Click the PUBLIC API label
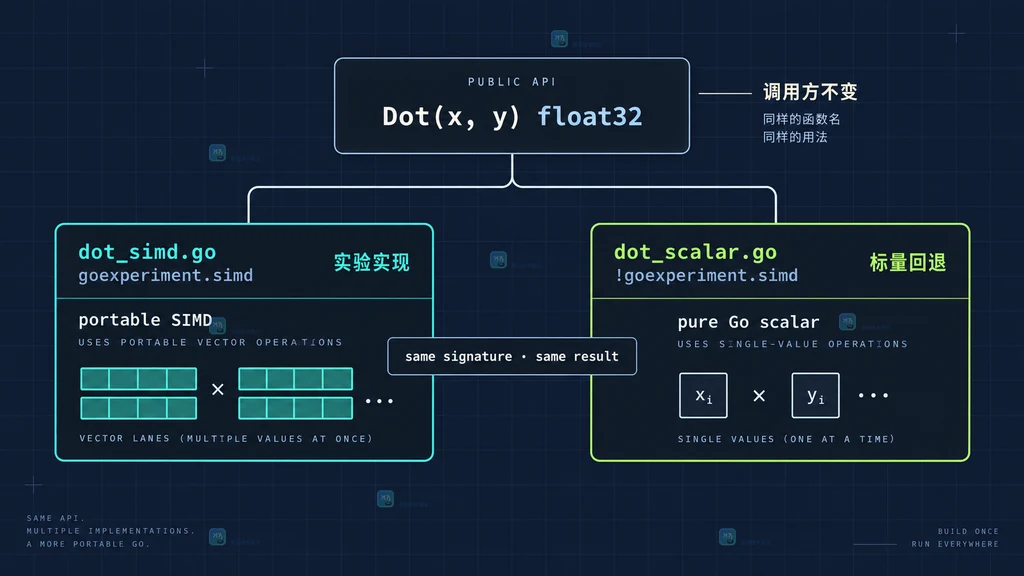The width and height of the screenshot is (1024, 576). pyautogui.click(x=511, y=82)
